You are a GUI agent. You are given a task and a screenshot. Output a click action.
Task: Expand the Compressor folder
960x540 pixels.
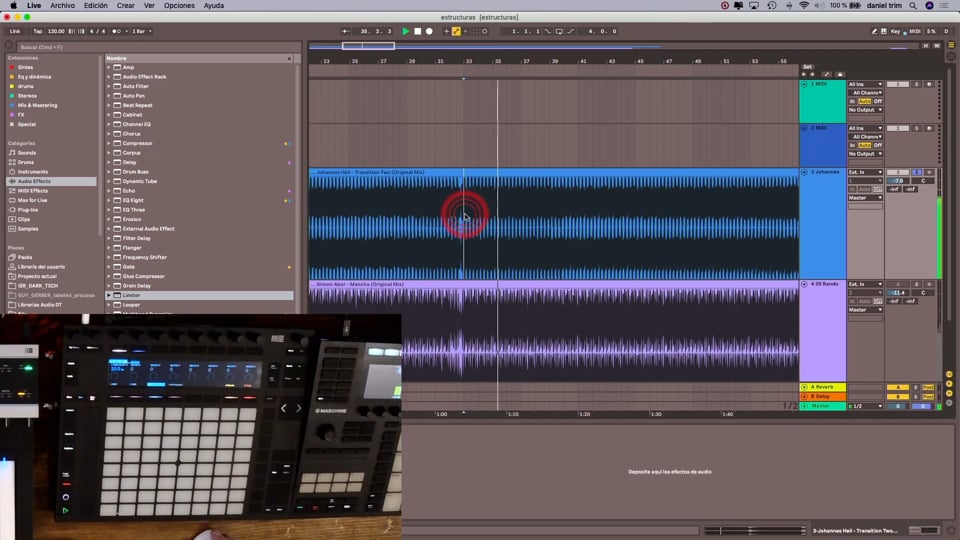[x=109, y=143]
